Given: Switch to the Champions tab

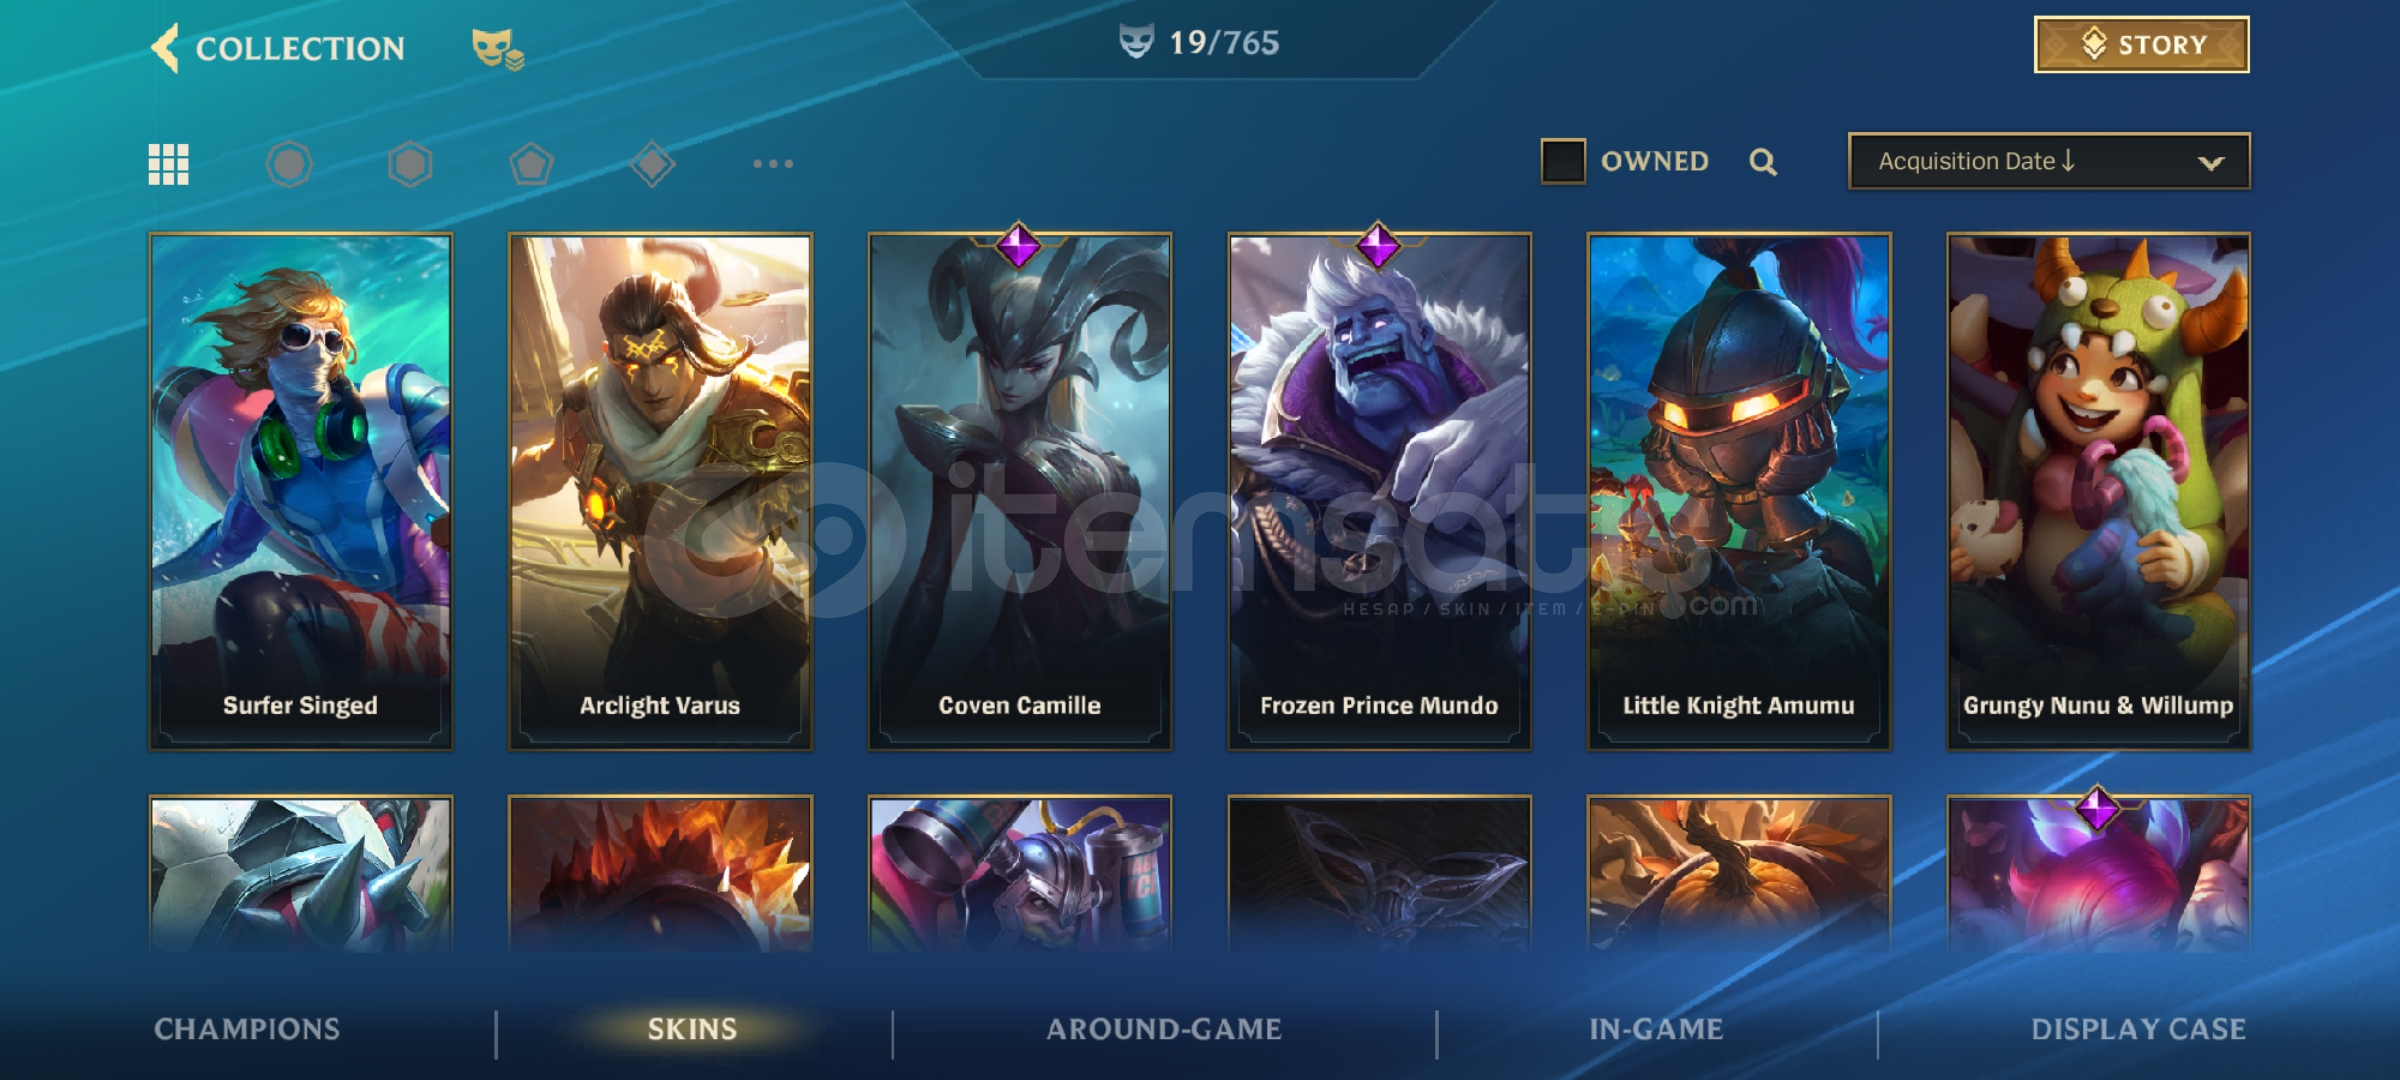Looking at the screenshot, I should click(x=247, y=1029).
